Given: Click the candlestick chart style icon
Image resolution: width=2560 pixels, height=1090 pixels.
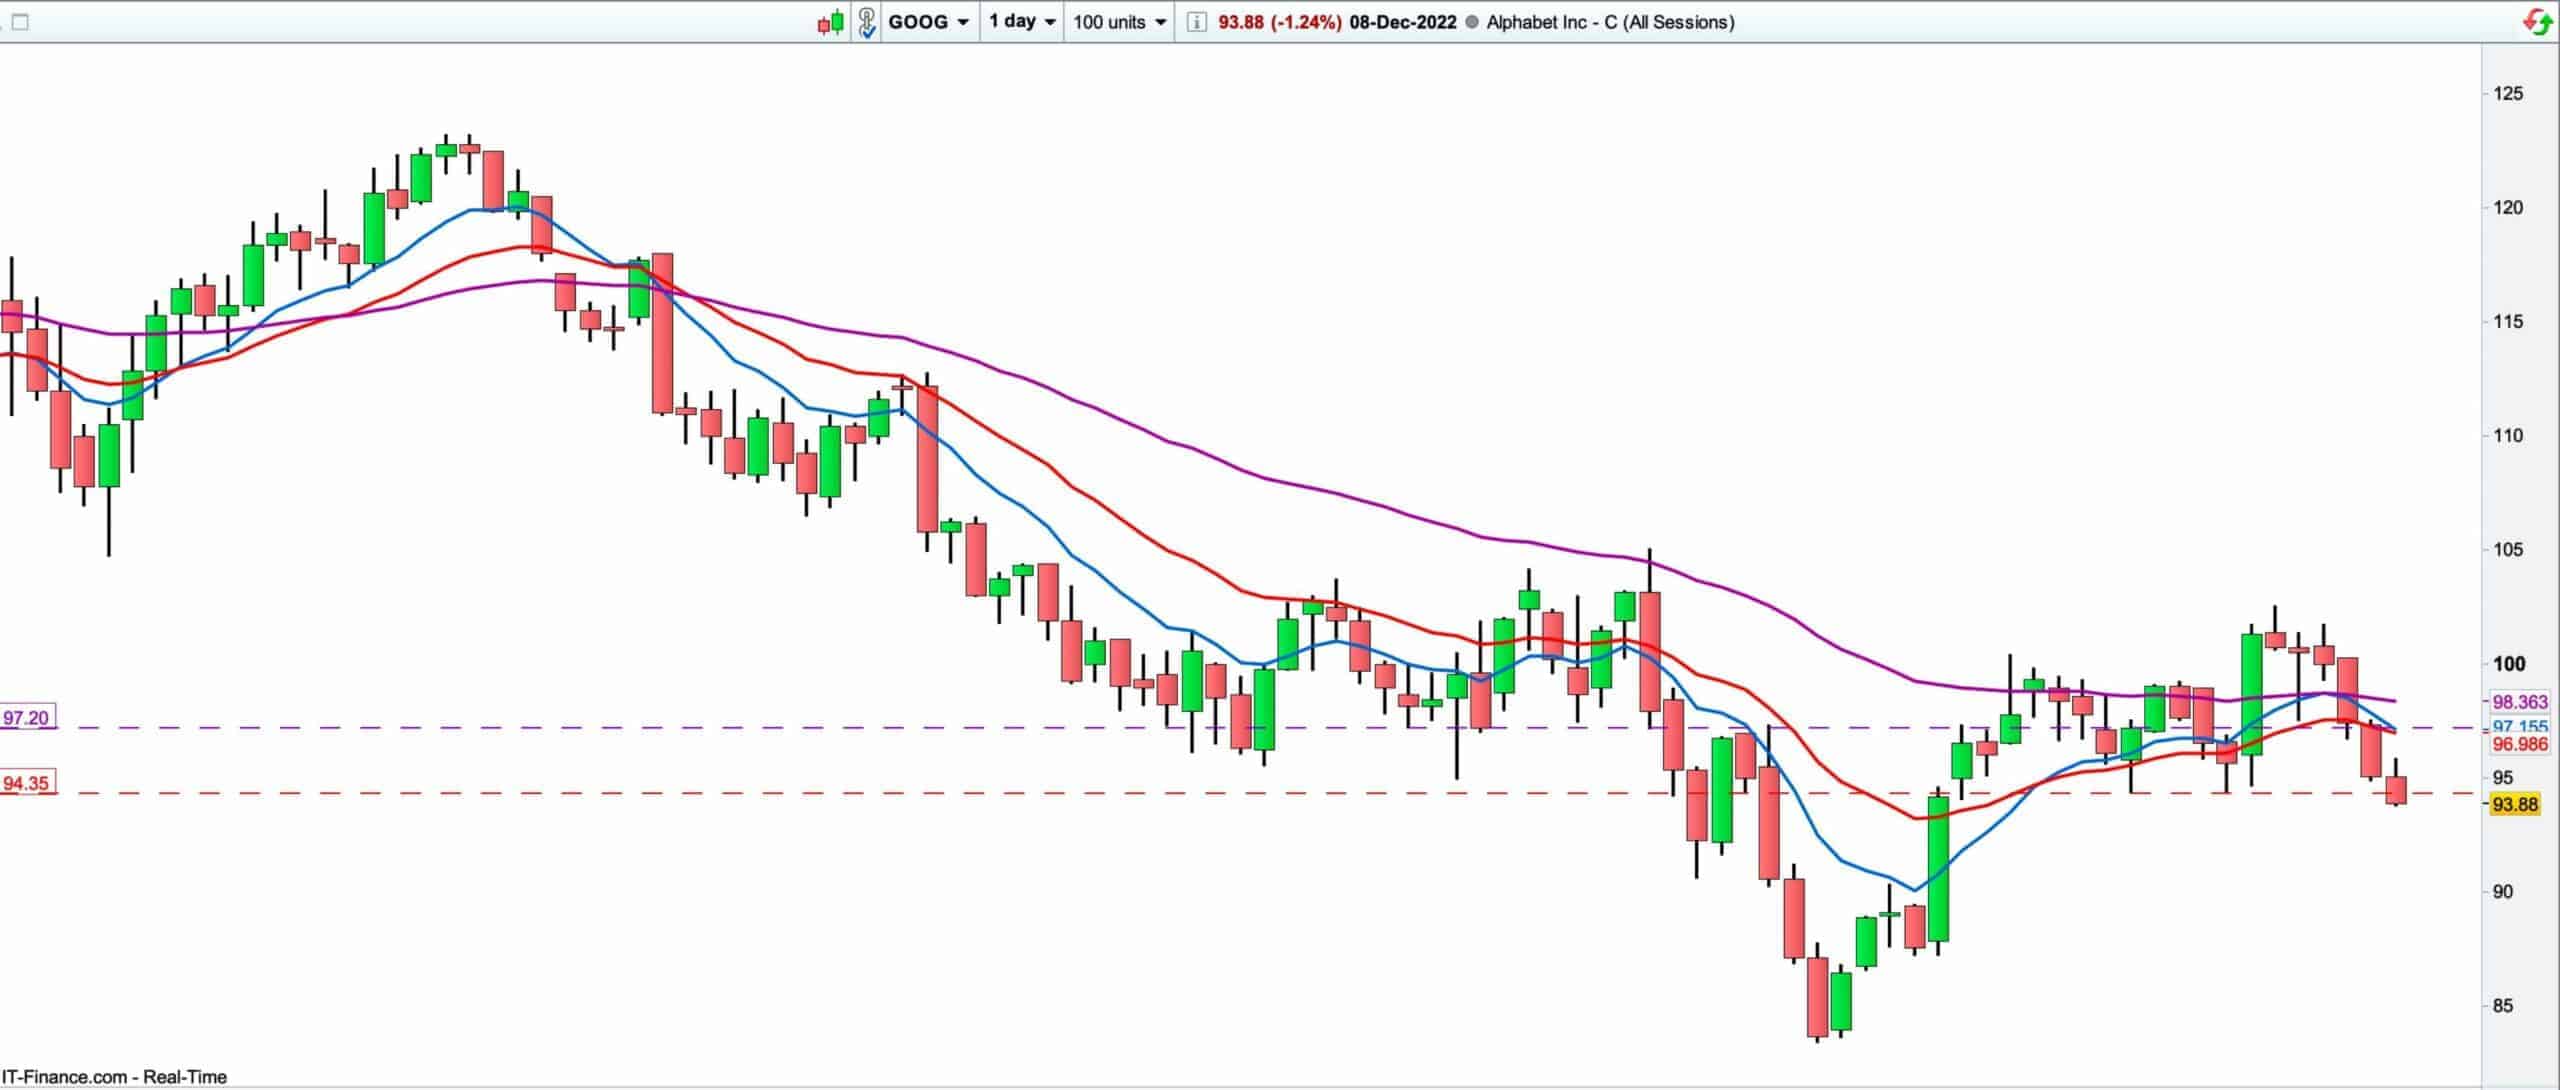Looking at the screenshot, I should [x=830, y=22].
